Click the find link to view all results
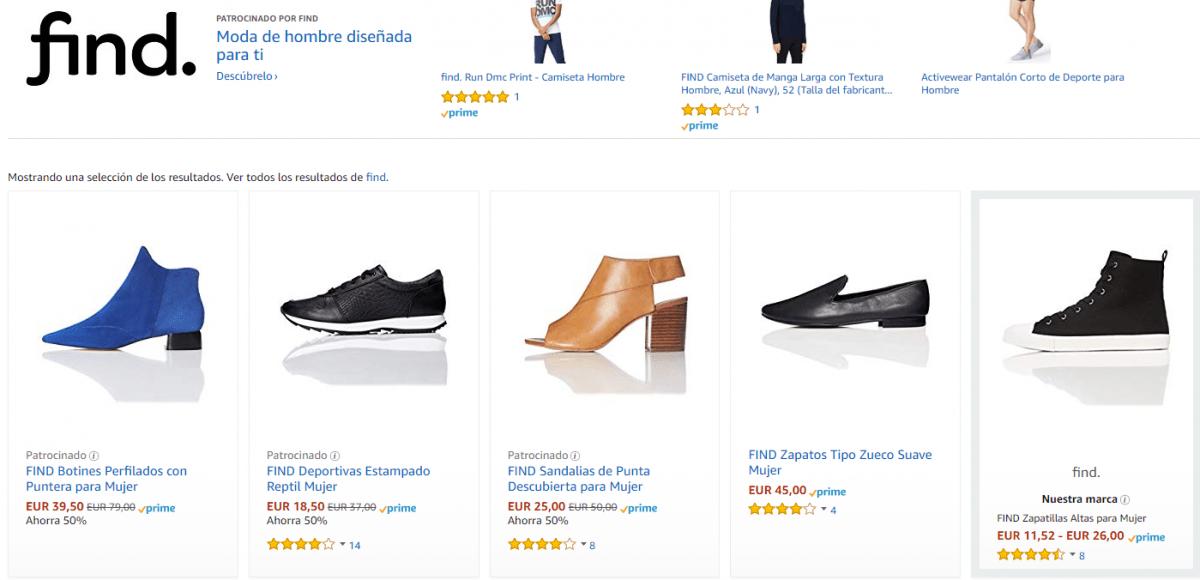The width and height of the screenshot is (1200, 580). [376, 176]
